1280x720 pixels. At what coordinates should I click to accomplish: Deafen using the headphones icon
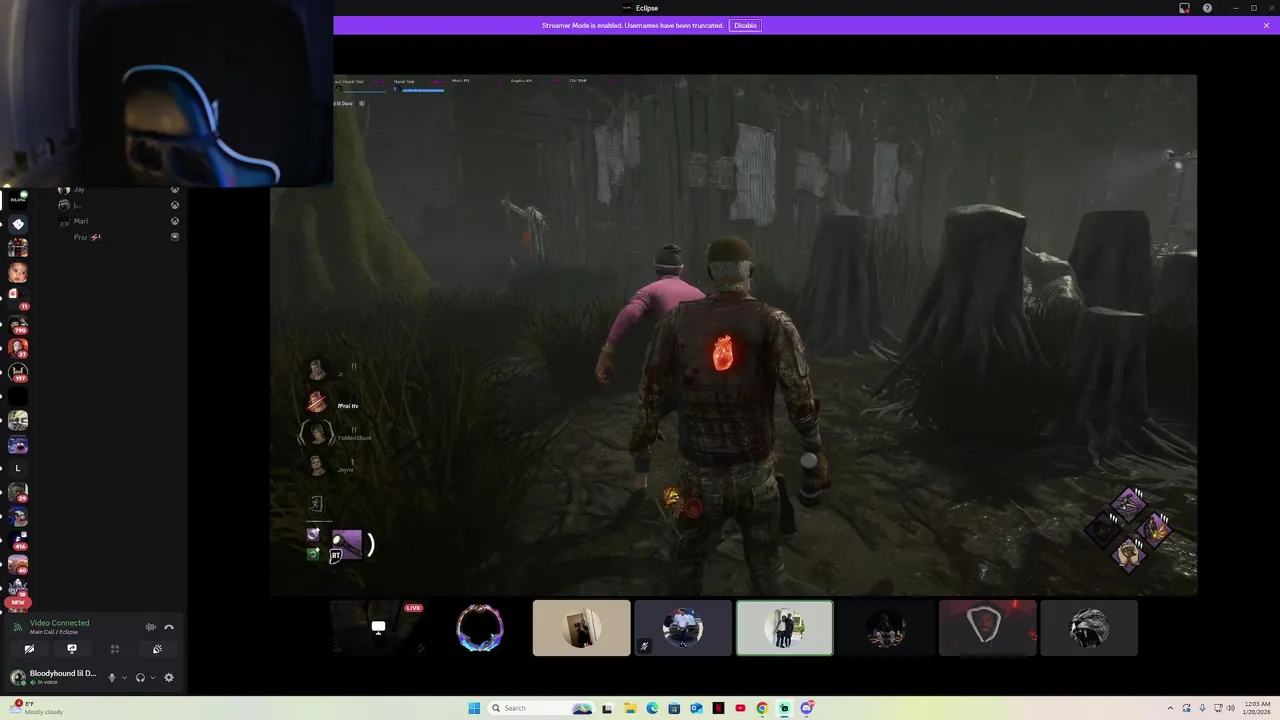(140, 677)
